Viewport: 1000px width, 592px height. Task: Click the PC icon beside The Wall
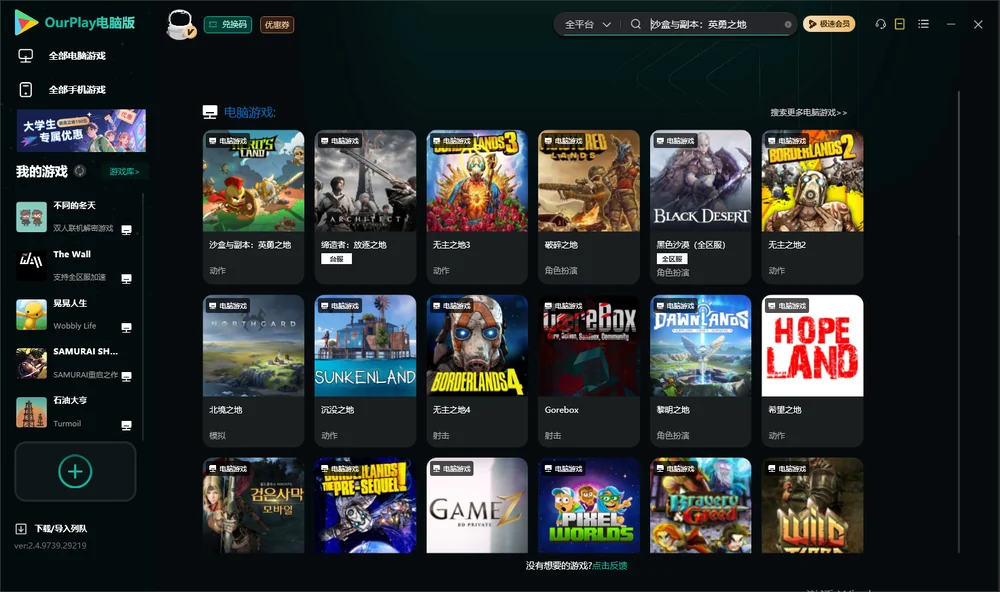pos(126,279)
